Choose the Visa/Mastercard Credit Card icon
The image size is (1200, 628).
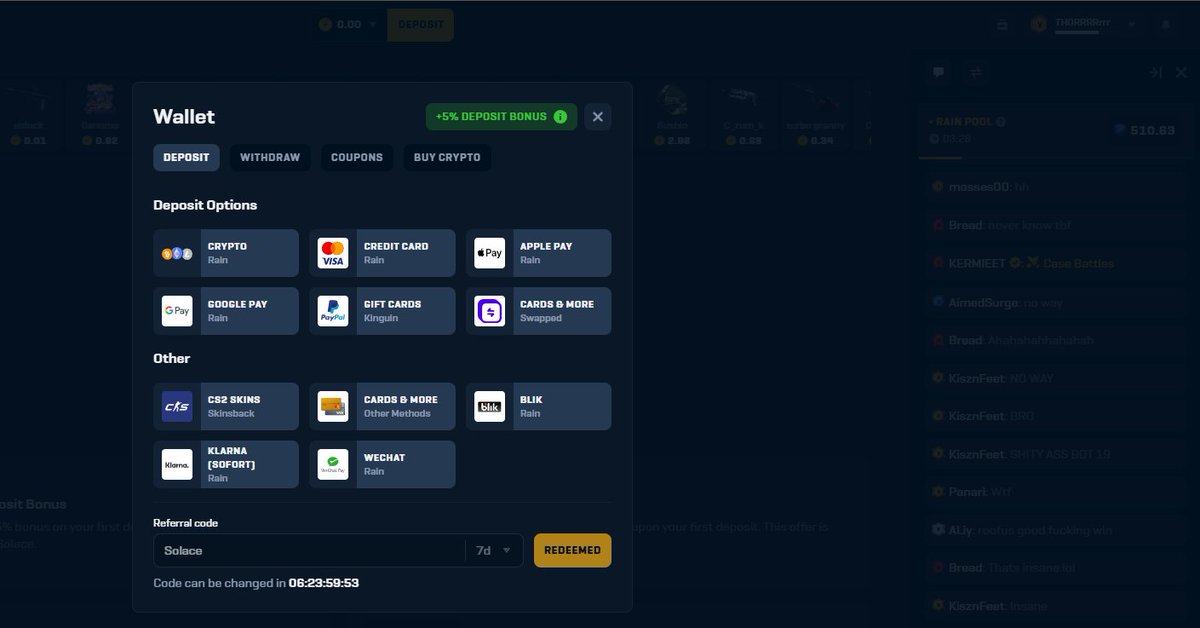pos(333,253)
